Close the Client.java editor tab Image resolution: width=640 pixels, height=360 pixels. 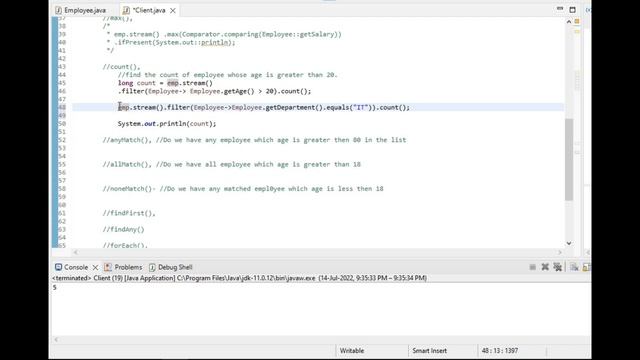point(173,11)
